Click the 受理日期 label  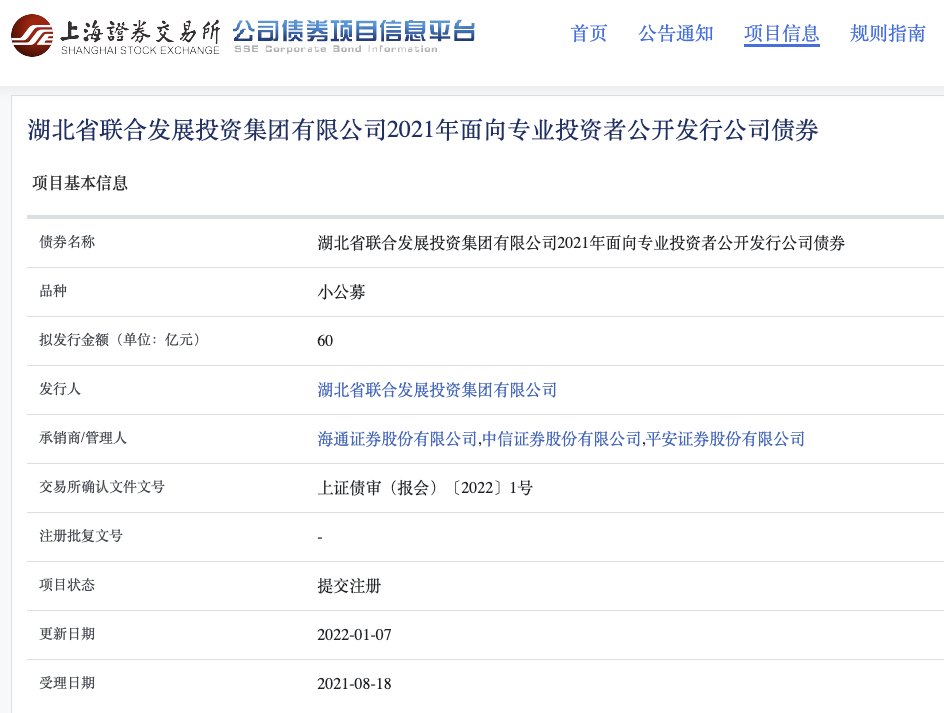coord(67,683)
